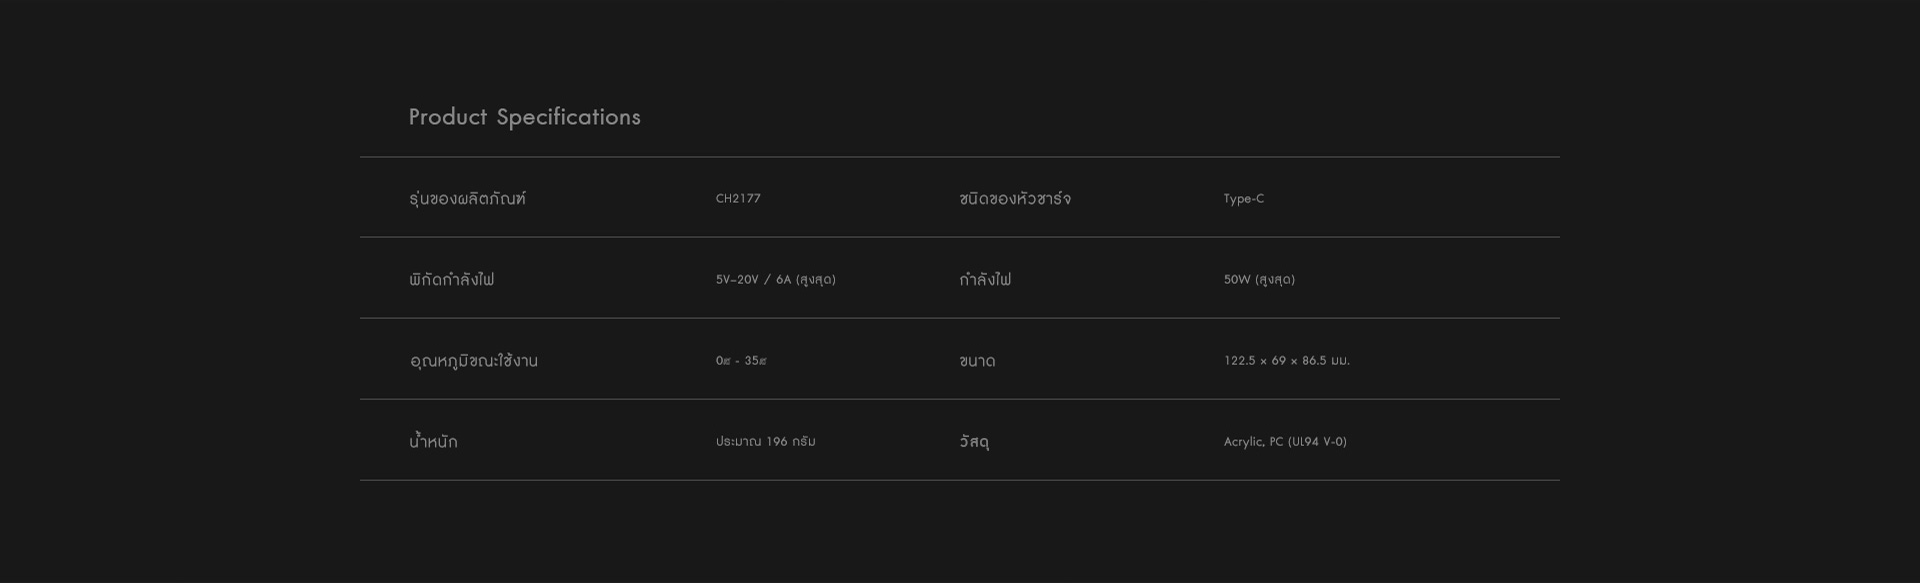This screenshot has width=1920, height=583.
Task: Click the พิกัดกำลังไฟ label
Action: [x=451, y=280]
